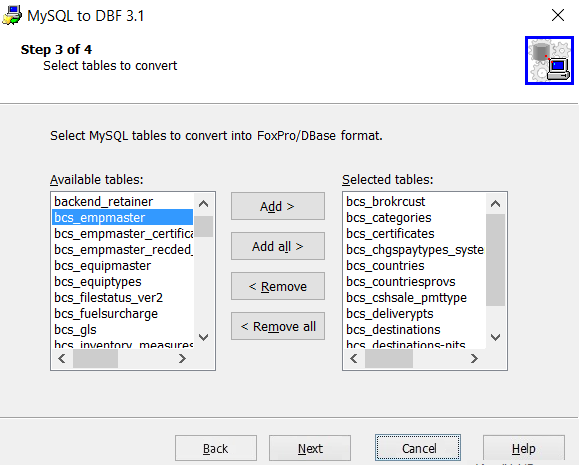The height and width of the screenshot is (465, 579).
Task: Click the < Remove button
Action: point(278,286)
